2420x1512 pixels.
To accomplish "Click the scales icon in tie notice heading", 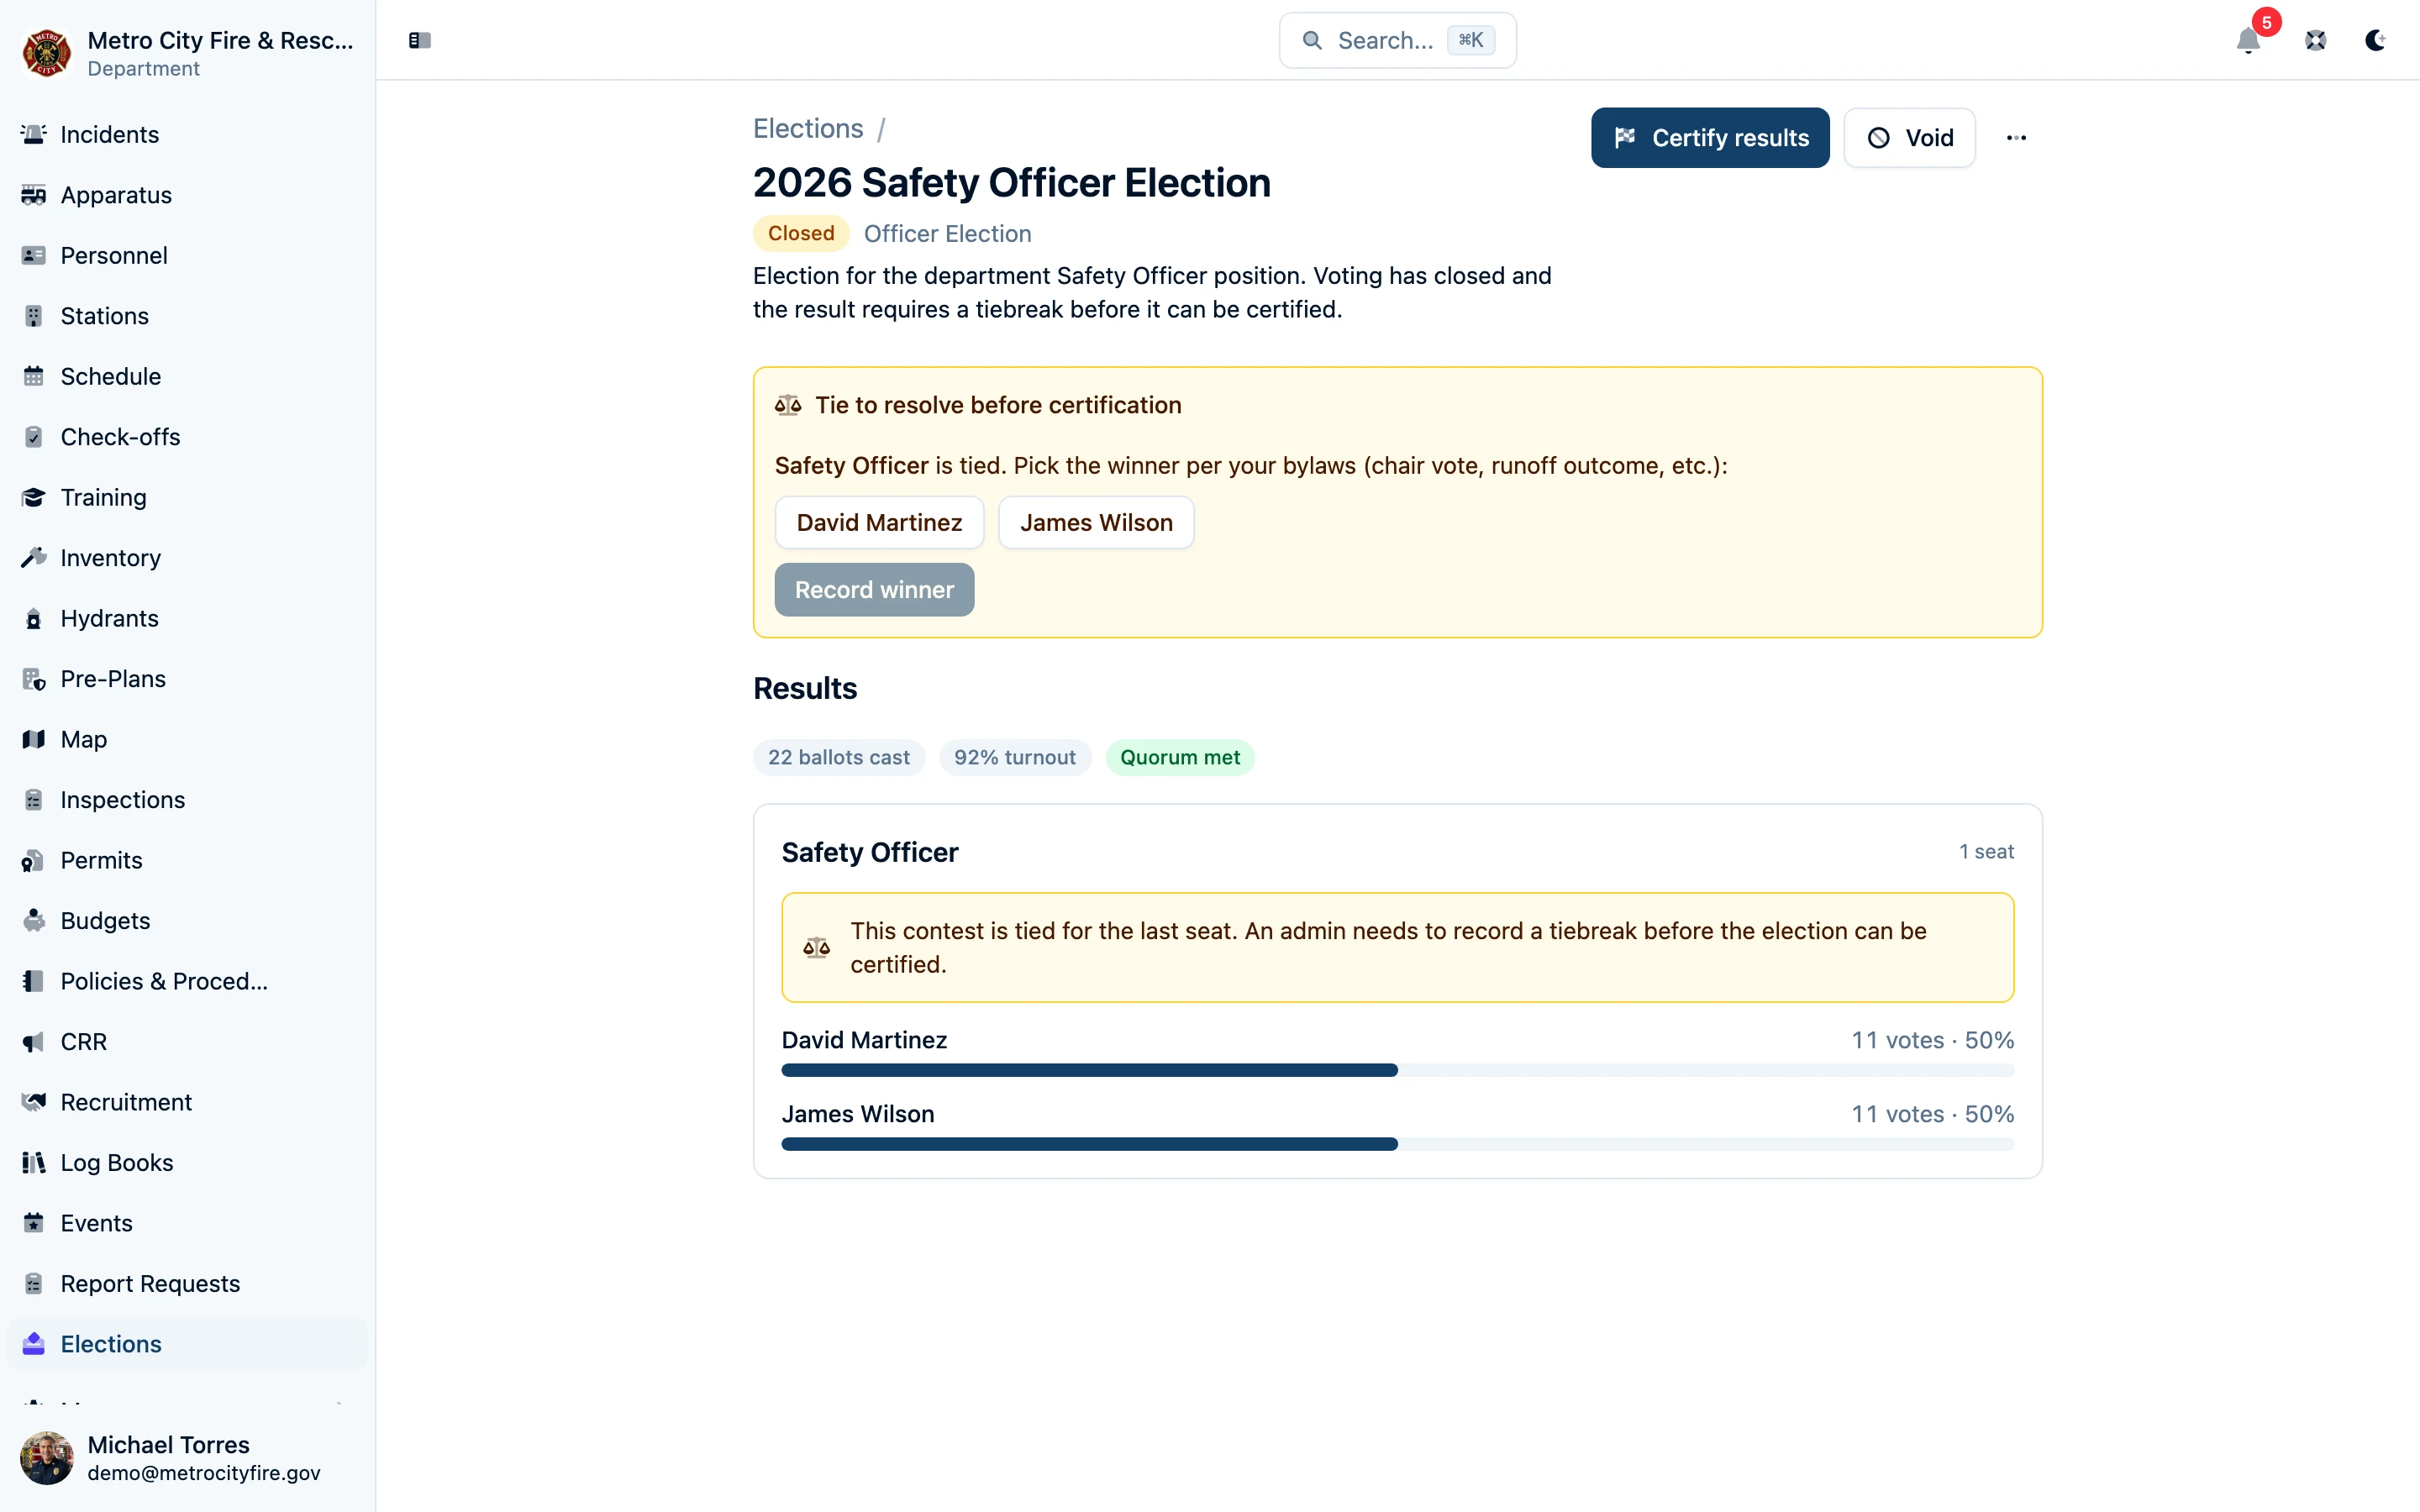I will click(x=788, y=405).
